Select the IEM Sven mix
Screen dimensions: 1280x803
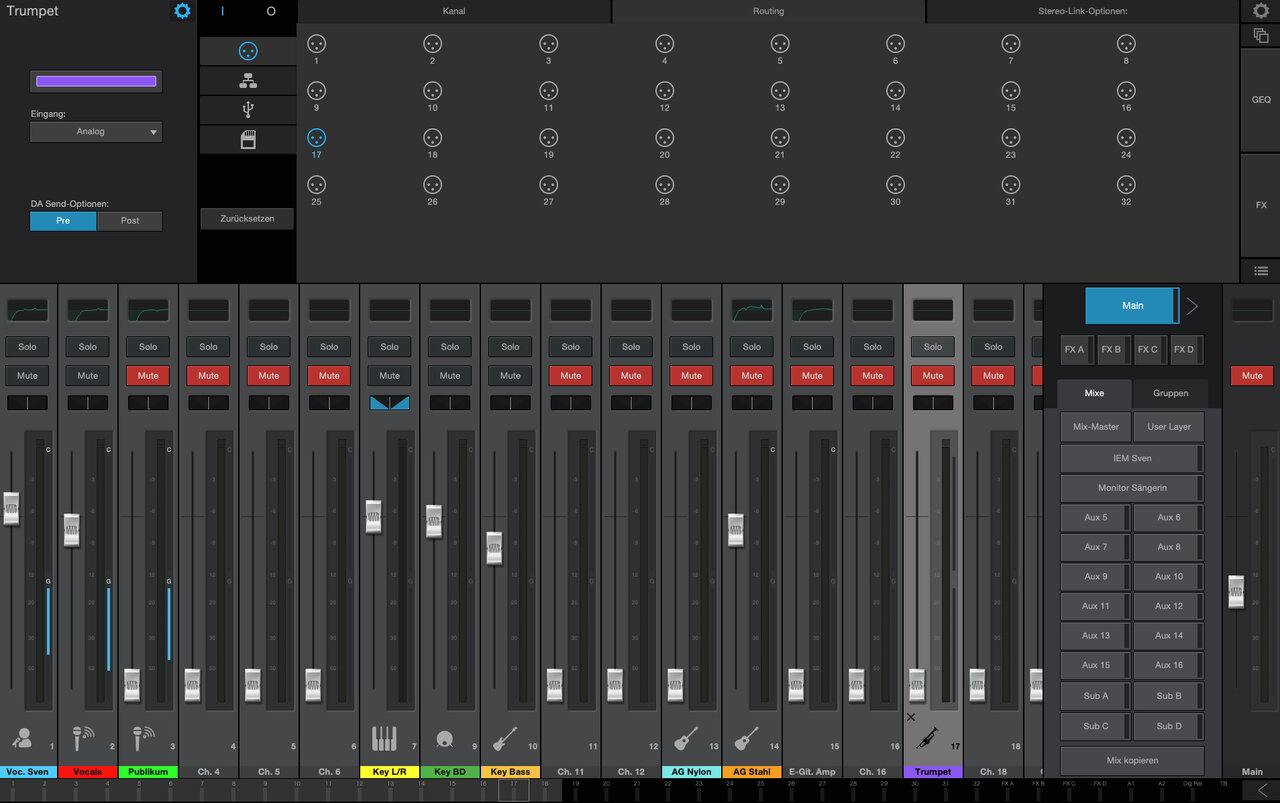pos(1132,458)
